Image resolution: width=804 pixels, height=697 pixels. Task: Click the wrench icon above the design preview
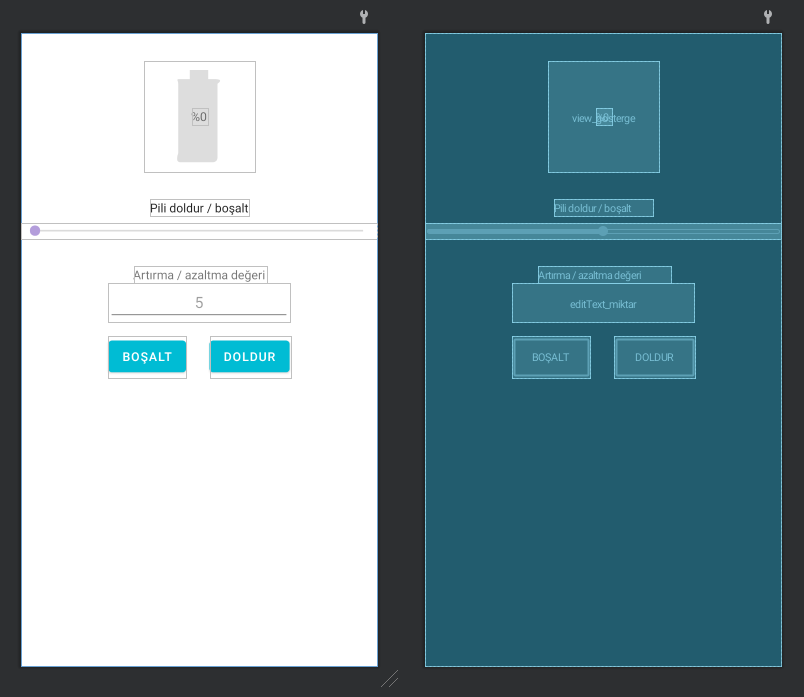pyautogui.click(x=364, y=17)
